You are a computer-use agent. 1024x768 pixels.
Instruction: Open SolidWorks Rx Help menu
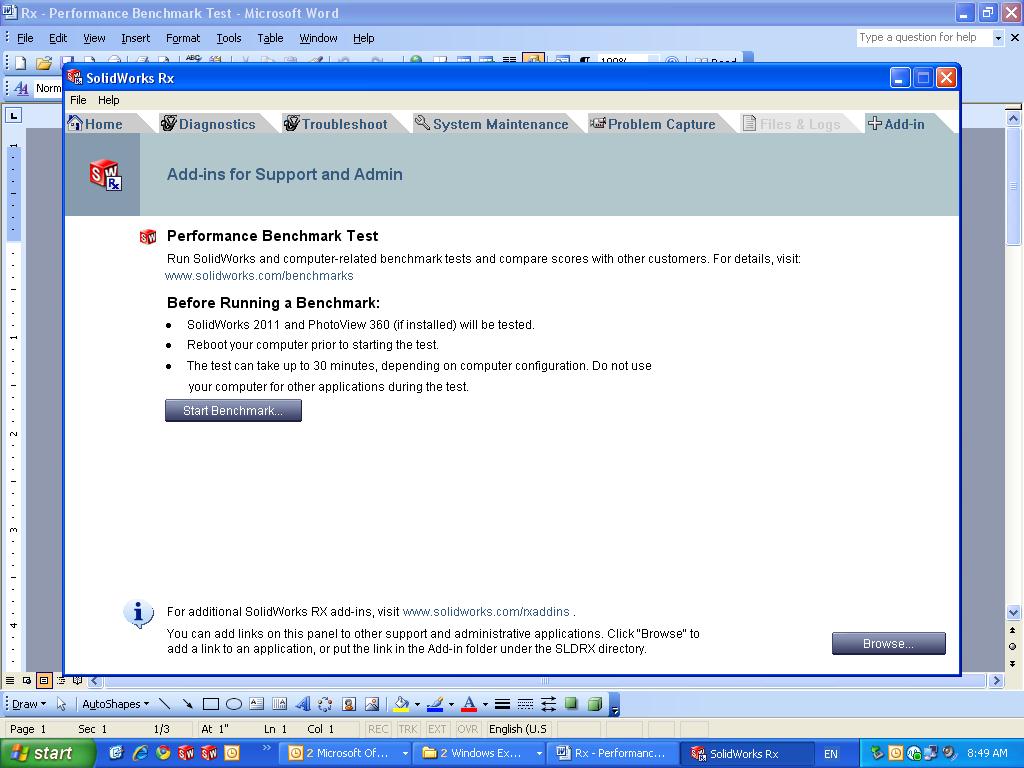(108, 100)
